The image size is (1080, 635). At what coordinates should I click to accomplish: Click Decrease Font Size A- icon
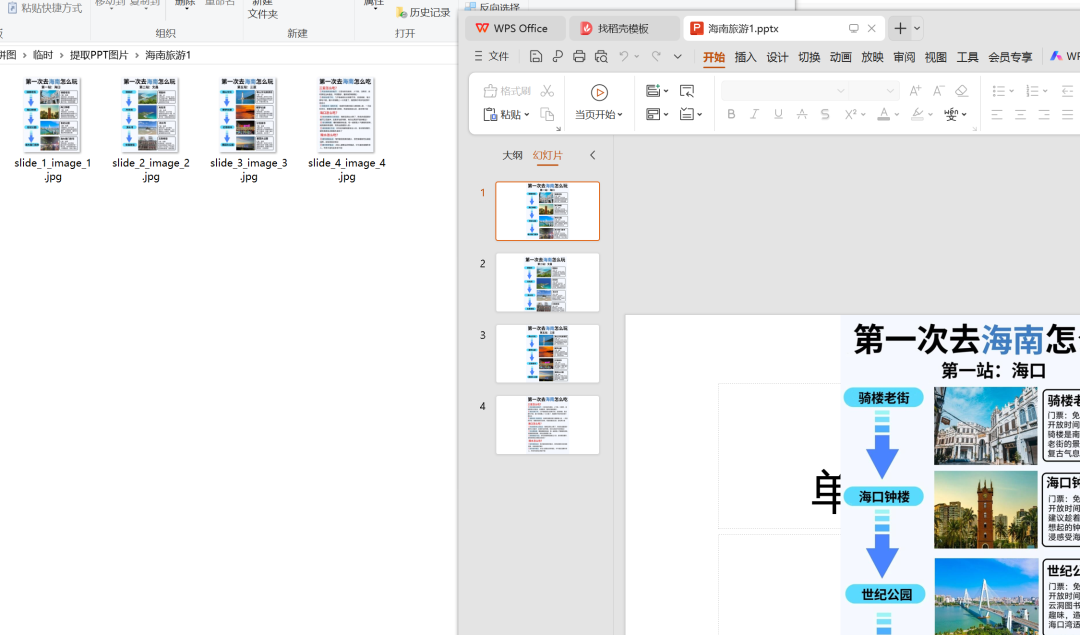939,91
